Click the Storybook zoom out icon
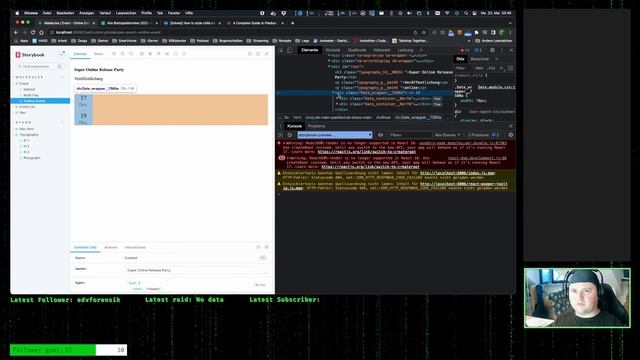The image size is (640, 360). (122, 54)
